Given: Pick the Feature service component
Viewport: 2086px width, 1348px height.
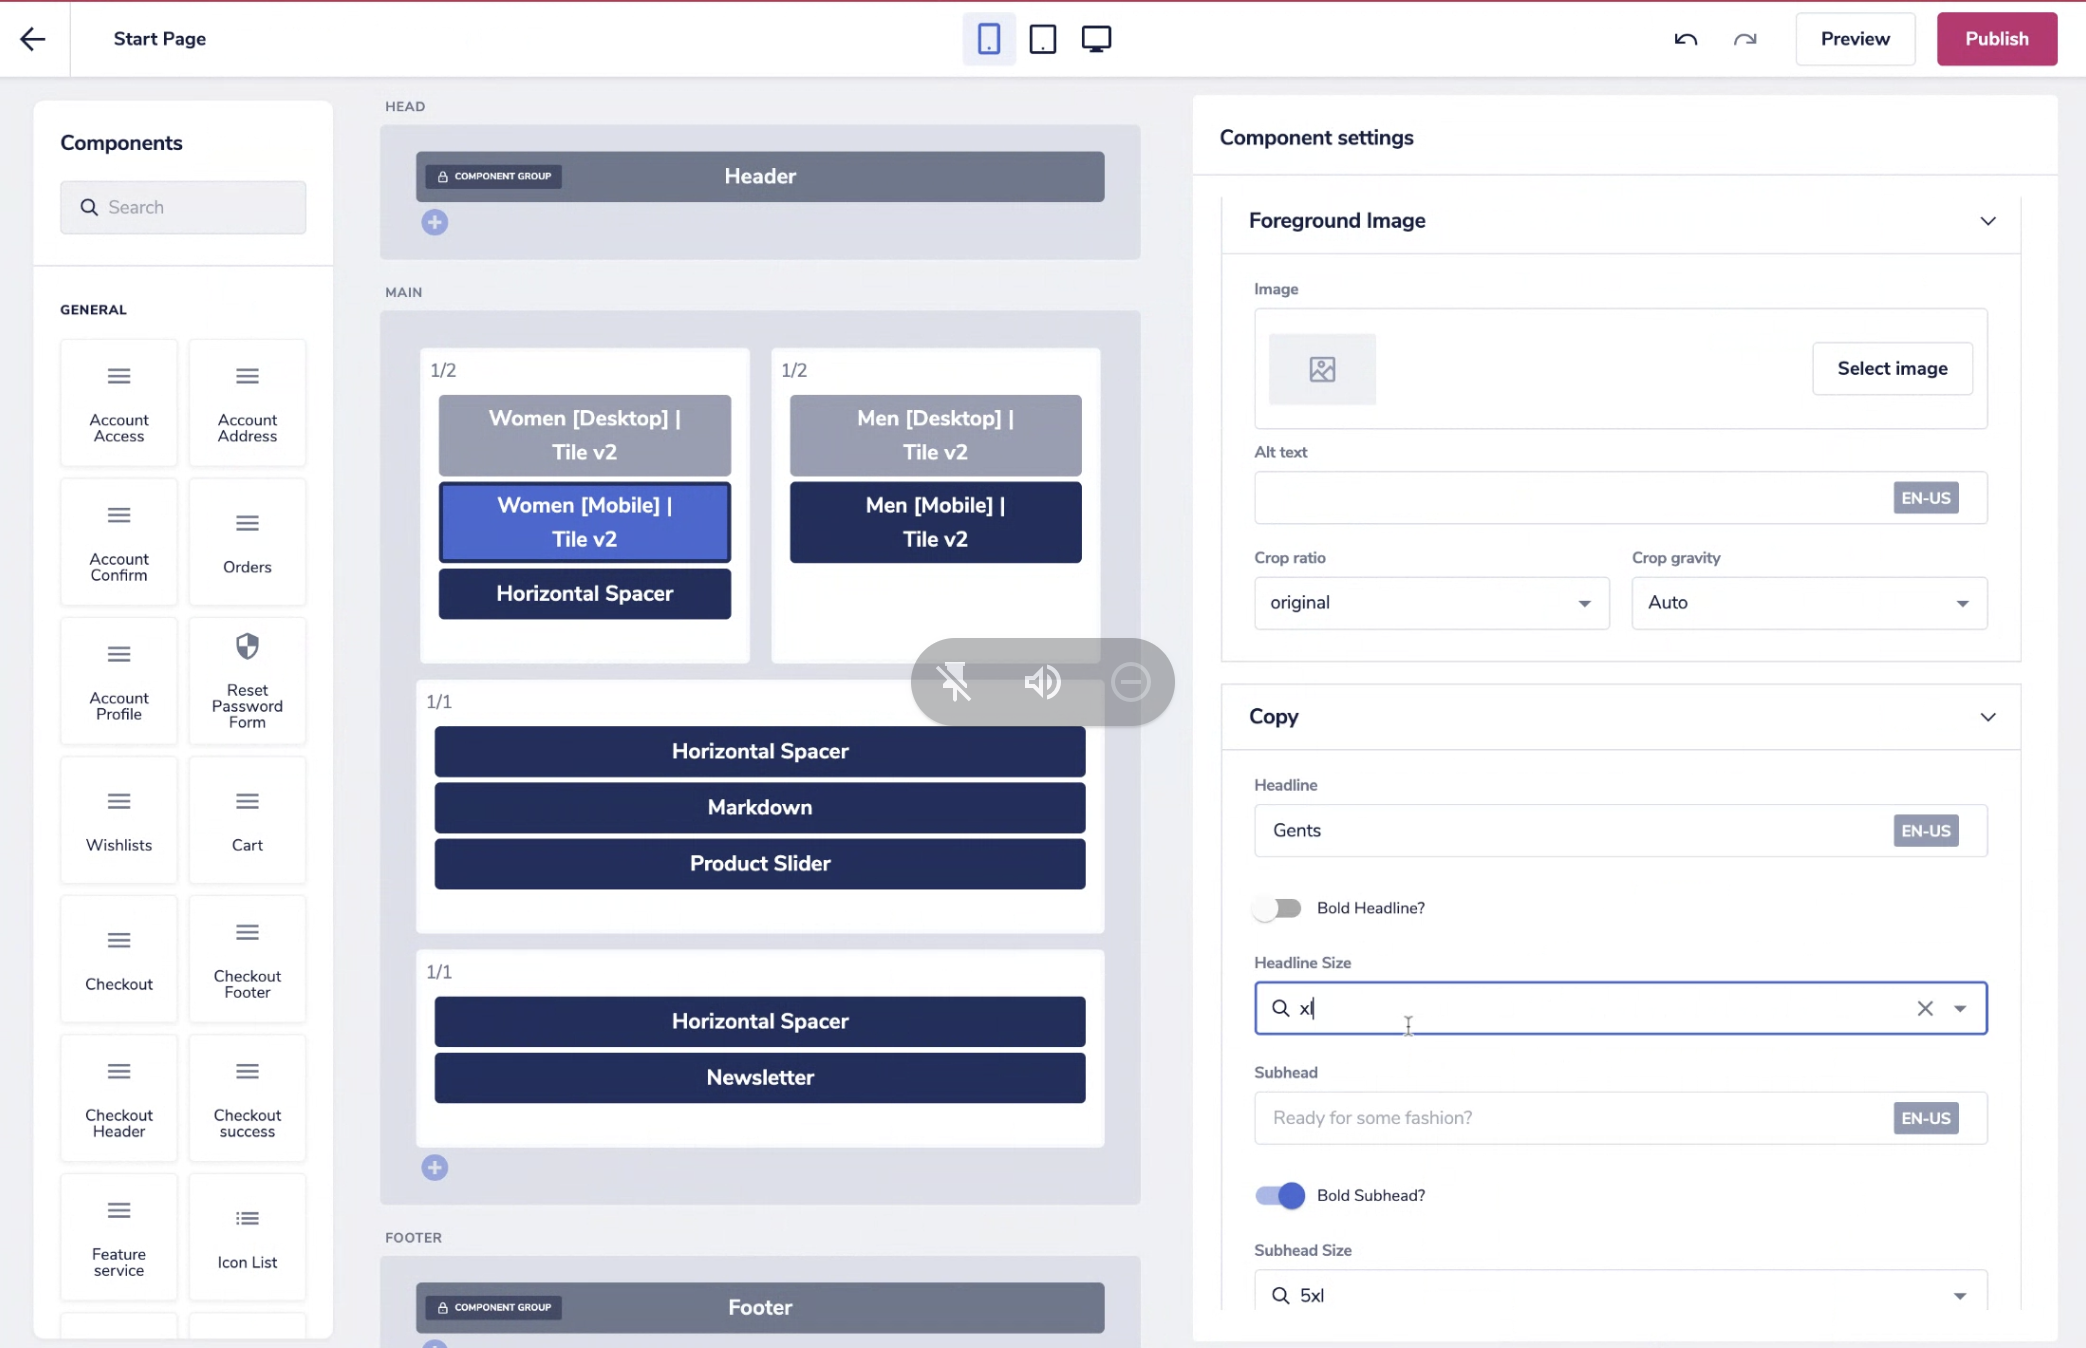Looking at the screenshot, I should pyautogui.click(x=119, y=1237).
